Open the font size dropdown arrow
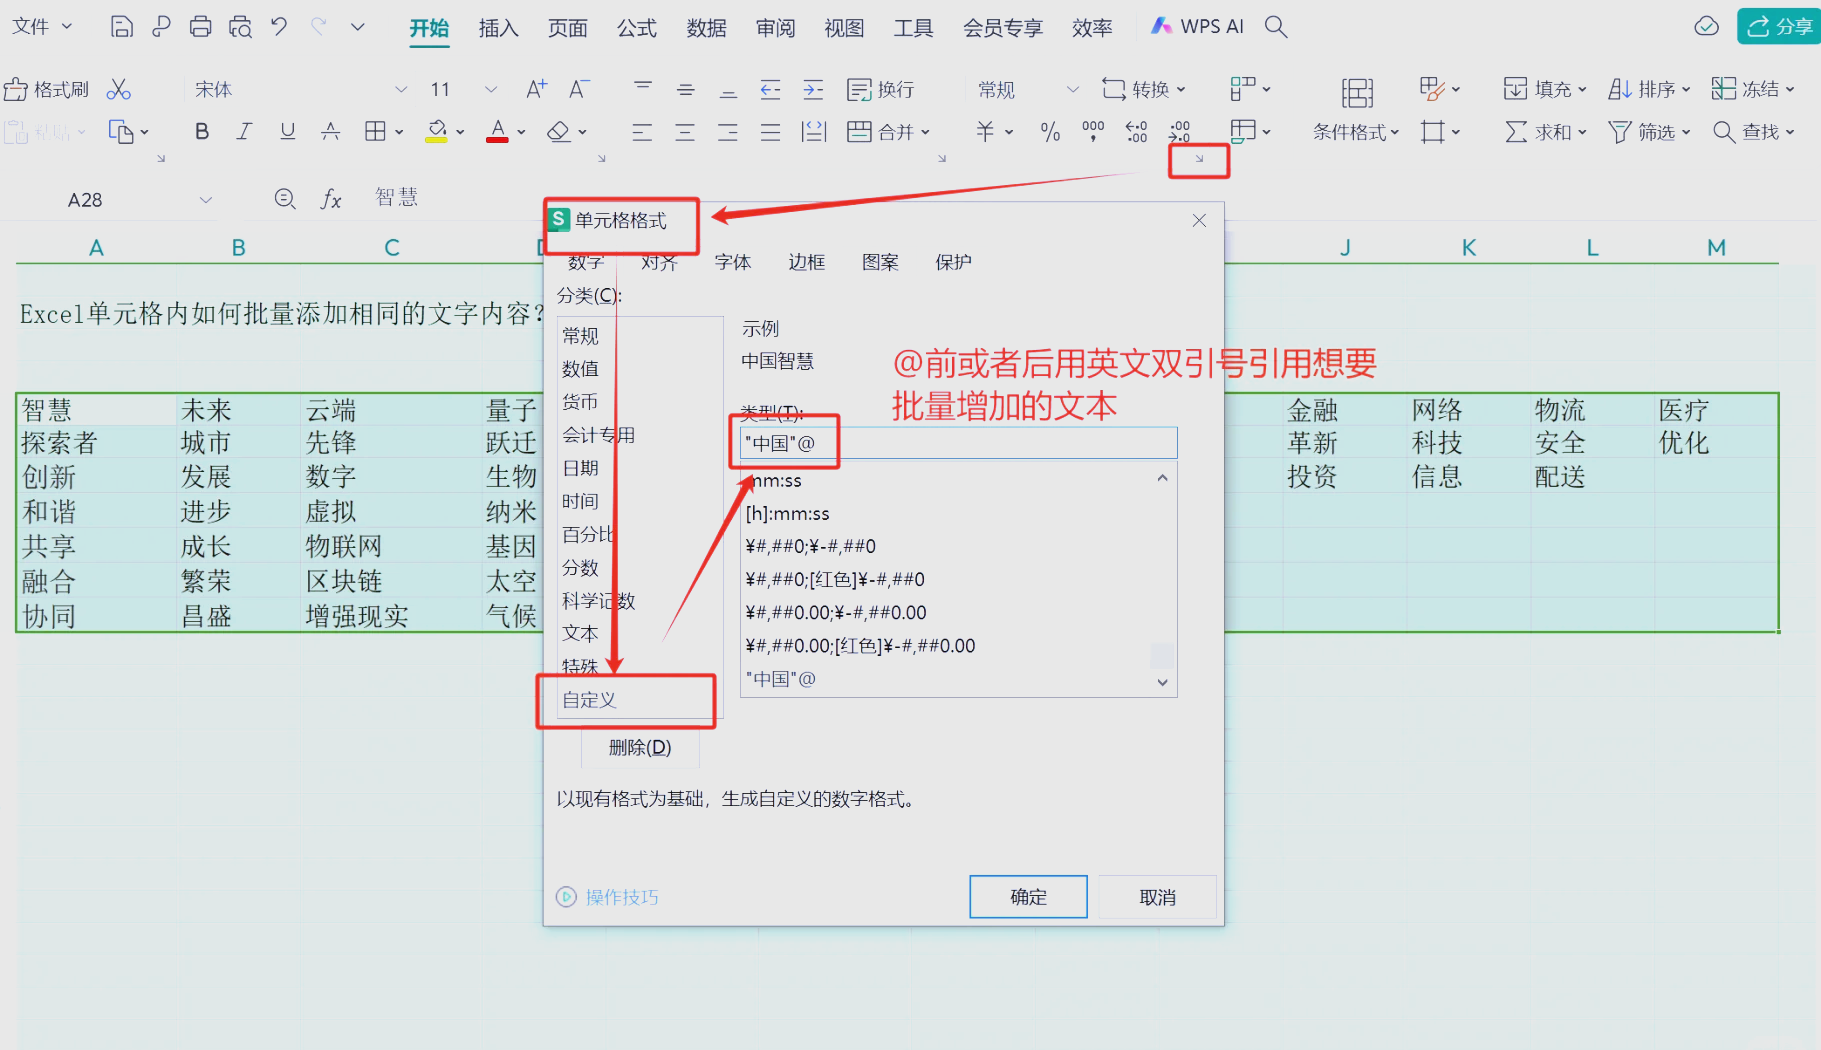This screenshot has height=1050, width=1821. pos(491,89)
